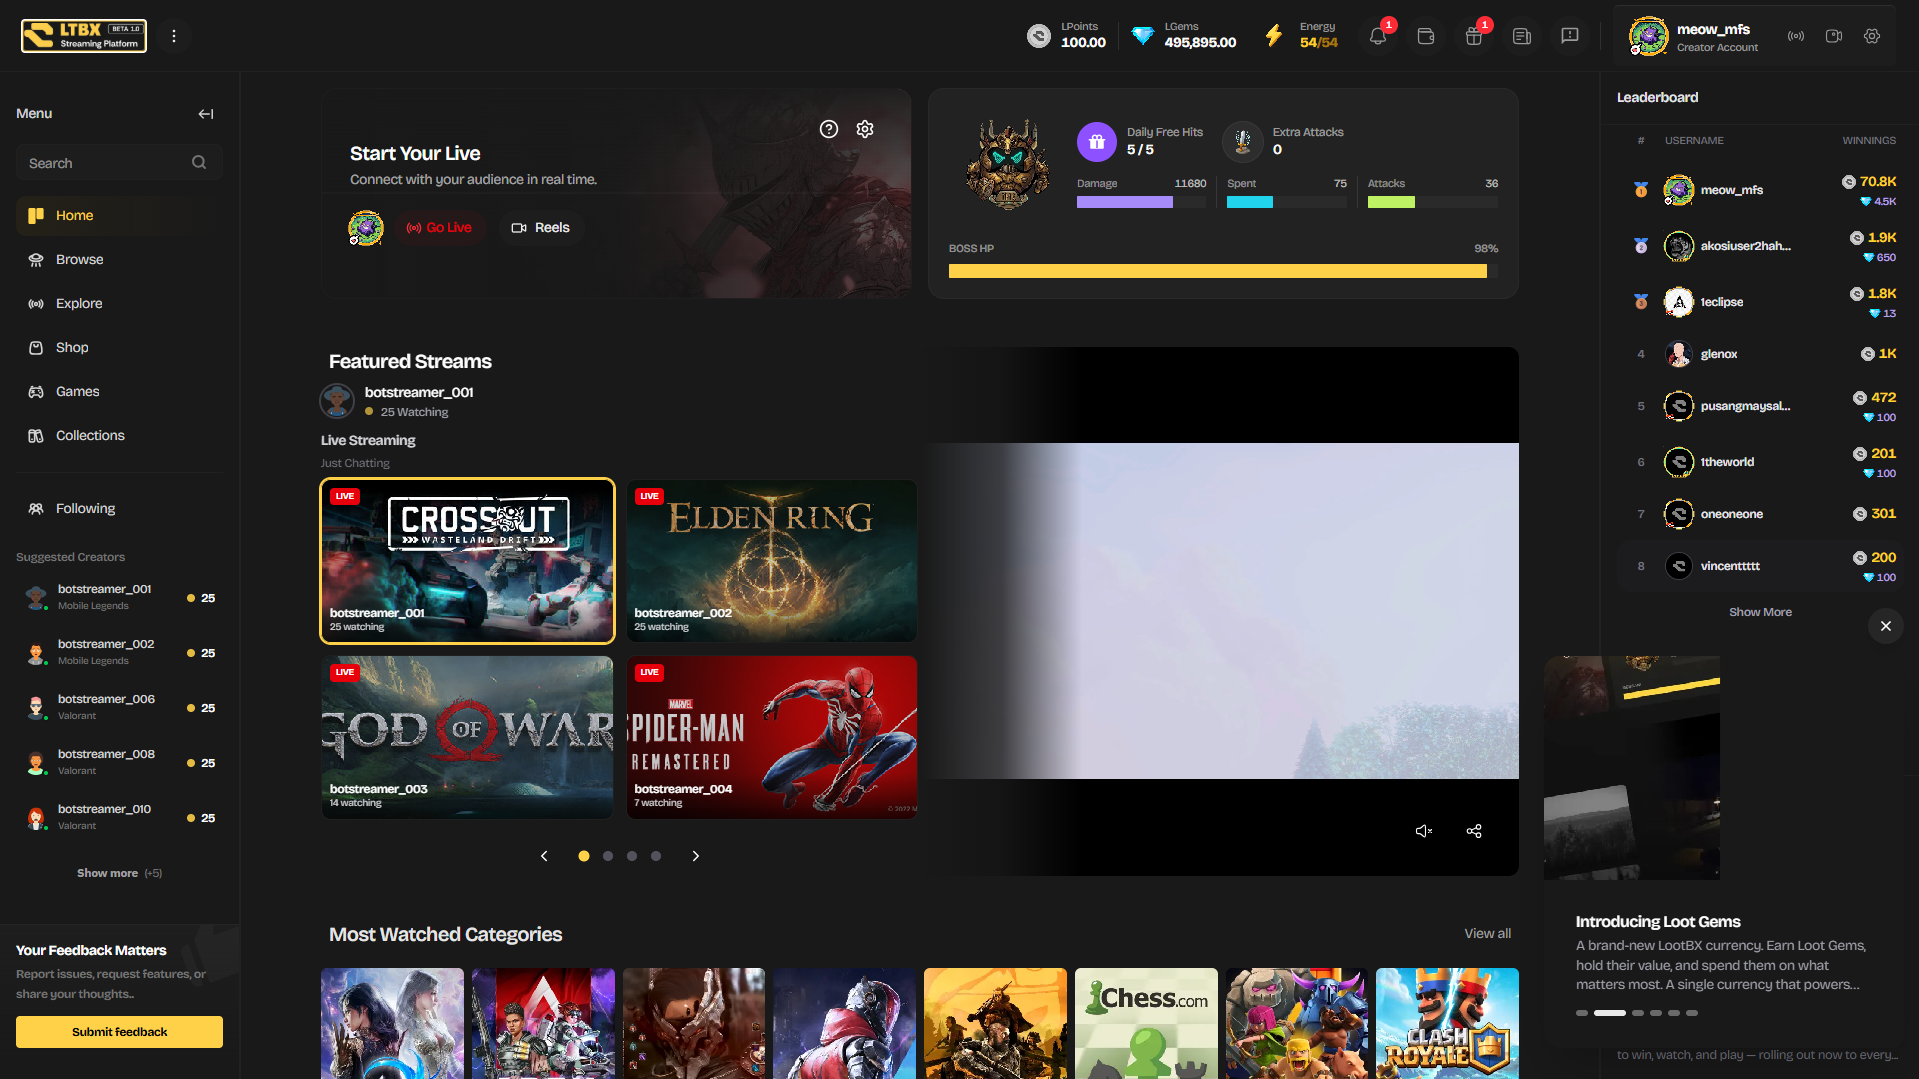Open the news feed icon in the header
The image size is (1919, 1079).
click(1522, 36)
